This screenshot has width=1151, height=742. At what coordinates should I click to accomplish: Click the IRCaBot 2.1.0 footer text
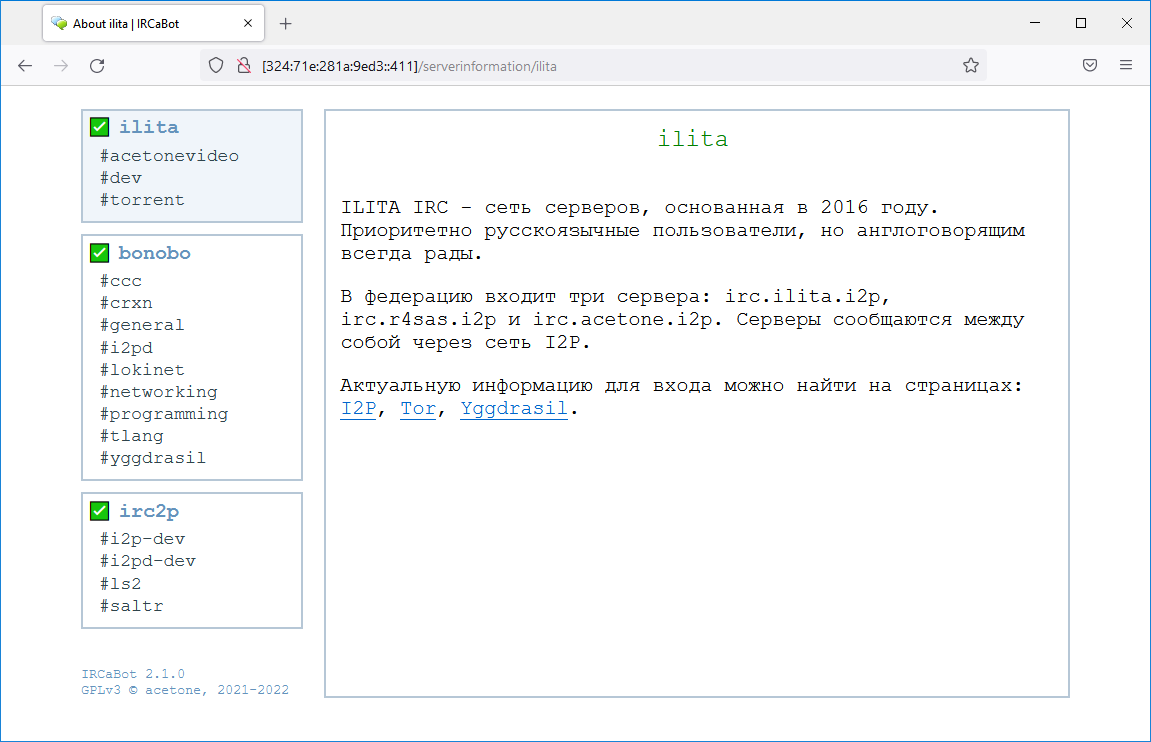pyautogui.click(x=133, y=674)
